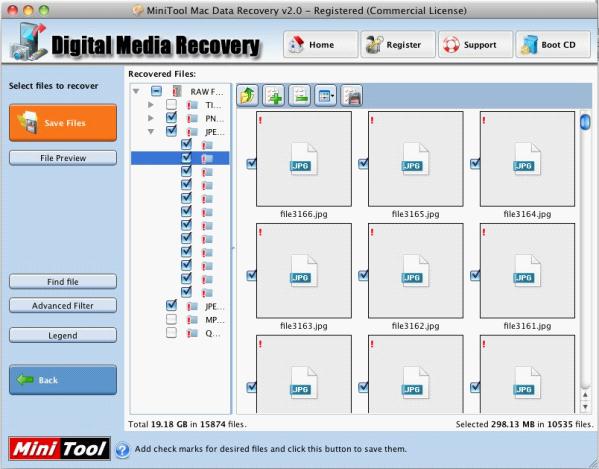
Task: Click the Find file button
Action: [x=63, y=282]
